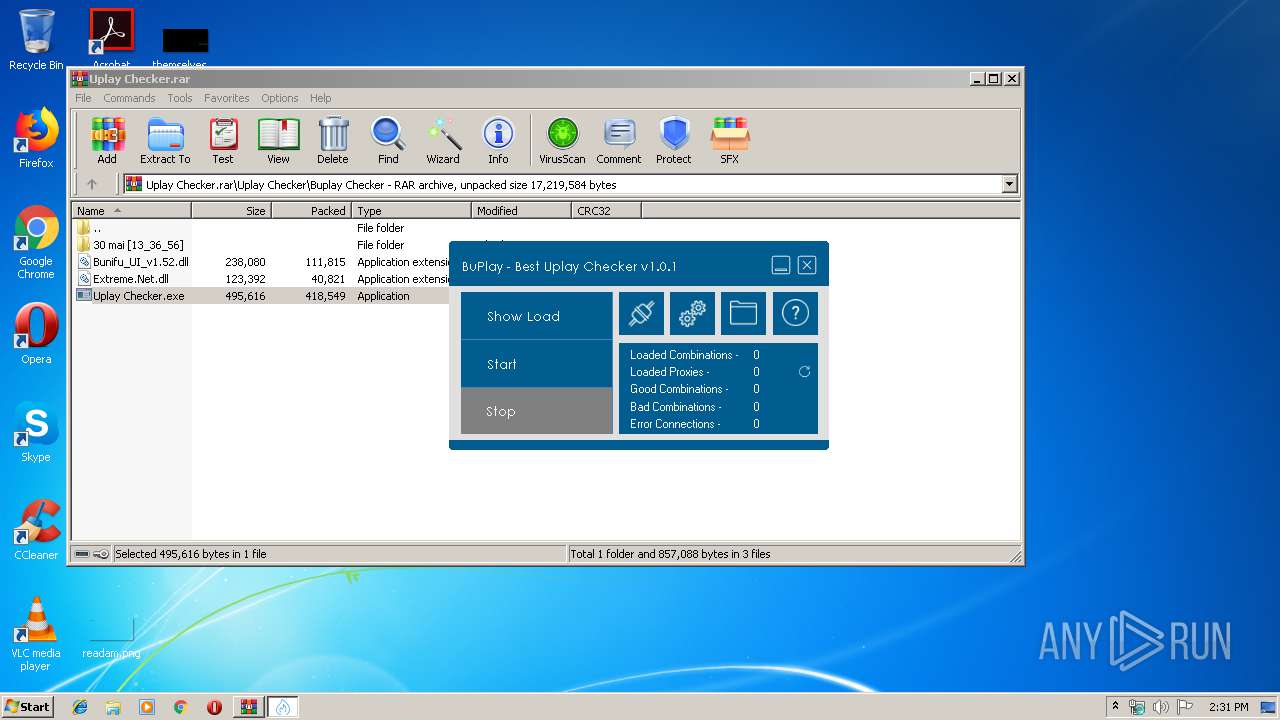Click the View toolbar icon

[278, 140]
